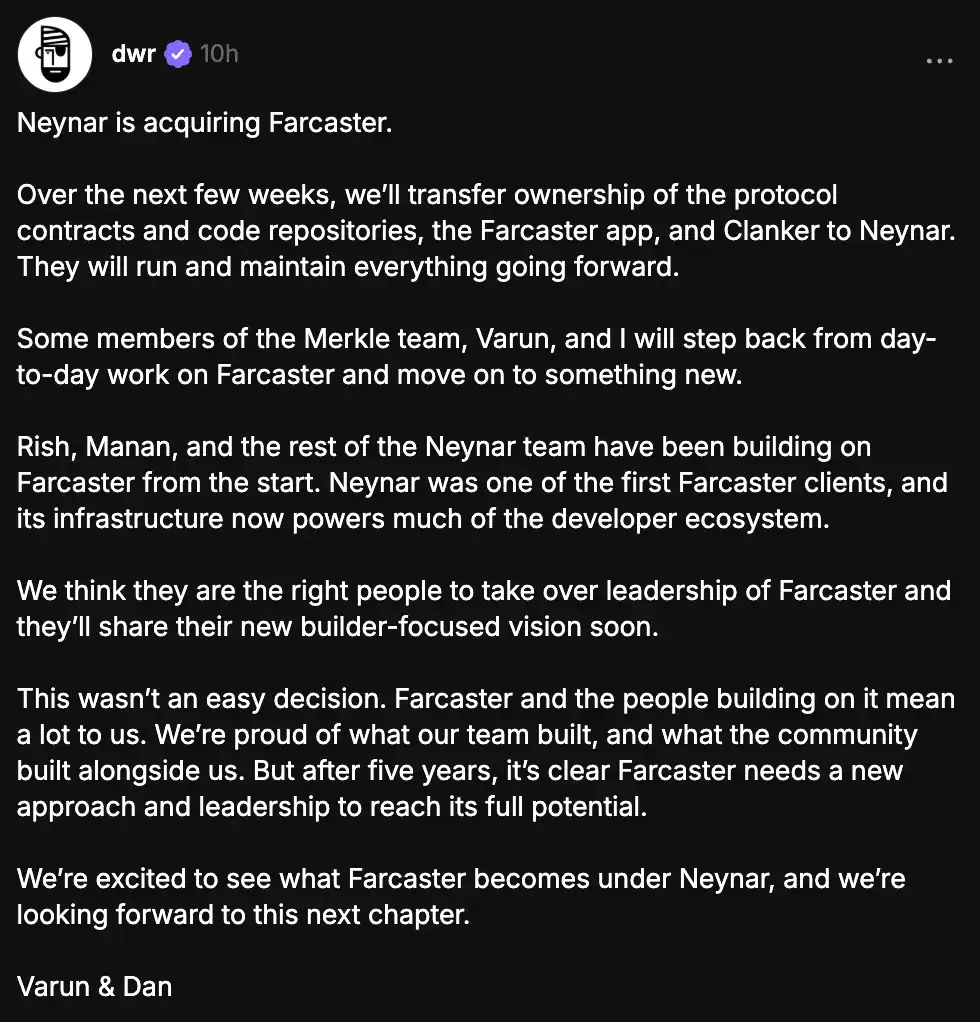Click the signature line Varun & Dan
The height and width of the screenshot is (1022, 980).
[x=93, y=986]
